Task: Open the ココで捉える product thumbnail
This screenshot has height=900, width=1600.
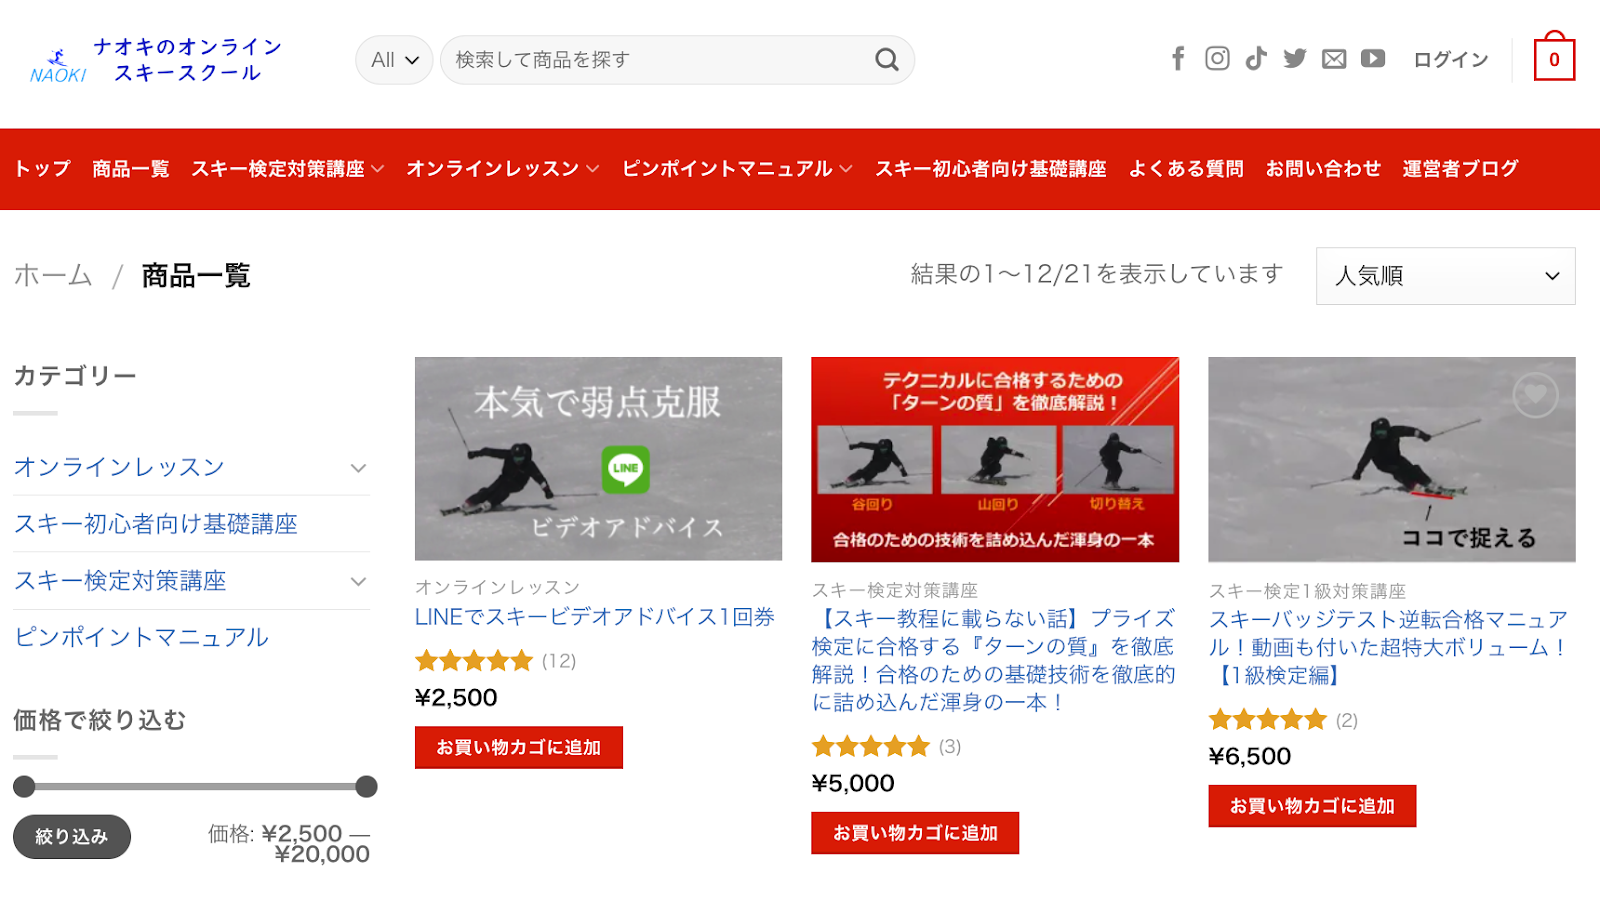Action: [x=1392, y=460]
